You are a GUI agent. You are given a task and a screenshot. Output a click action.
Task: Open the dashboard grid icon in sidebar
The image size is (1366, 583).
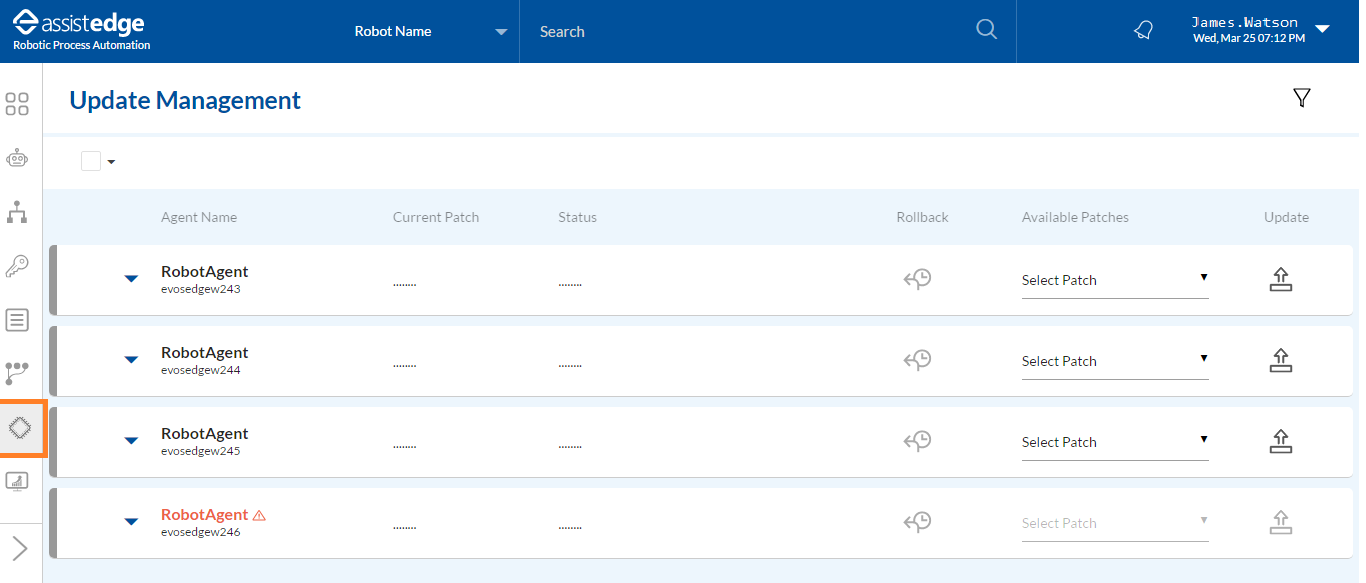coord(17,104)
